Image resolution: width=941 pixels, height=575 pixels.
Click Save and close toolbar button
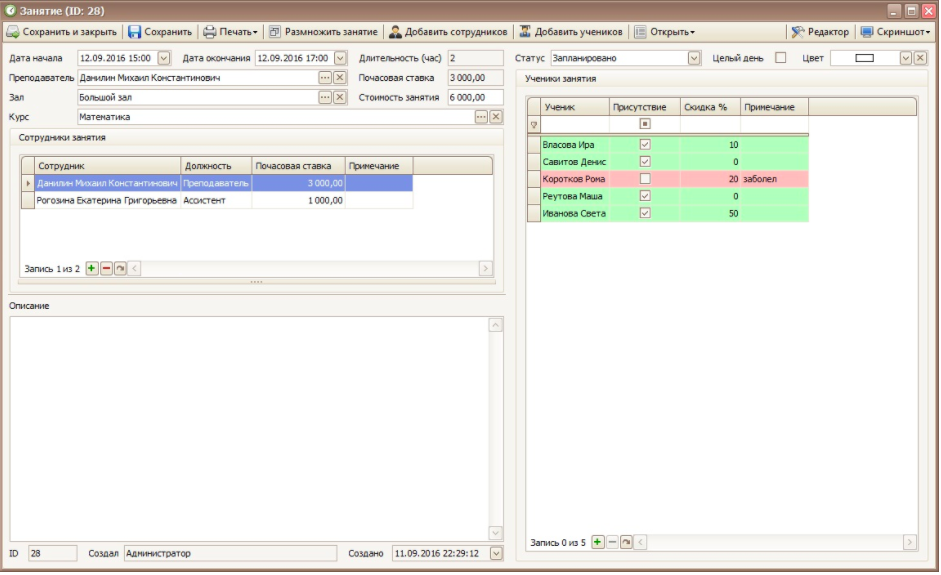(62, 32)
